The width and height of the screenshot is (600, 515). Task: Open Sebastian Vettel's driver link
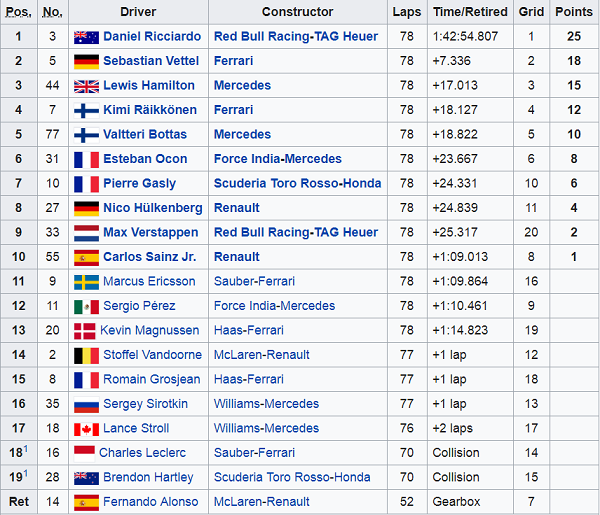coord(151,61)
